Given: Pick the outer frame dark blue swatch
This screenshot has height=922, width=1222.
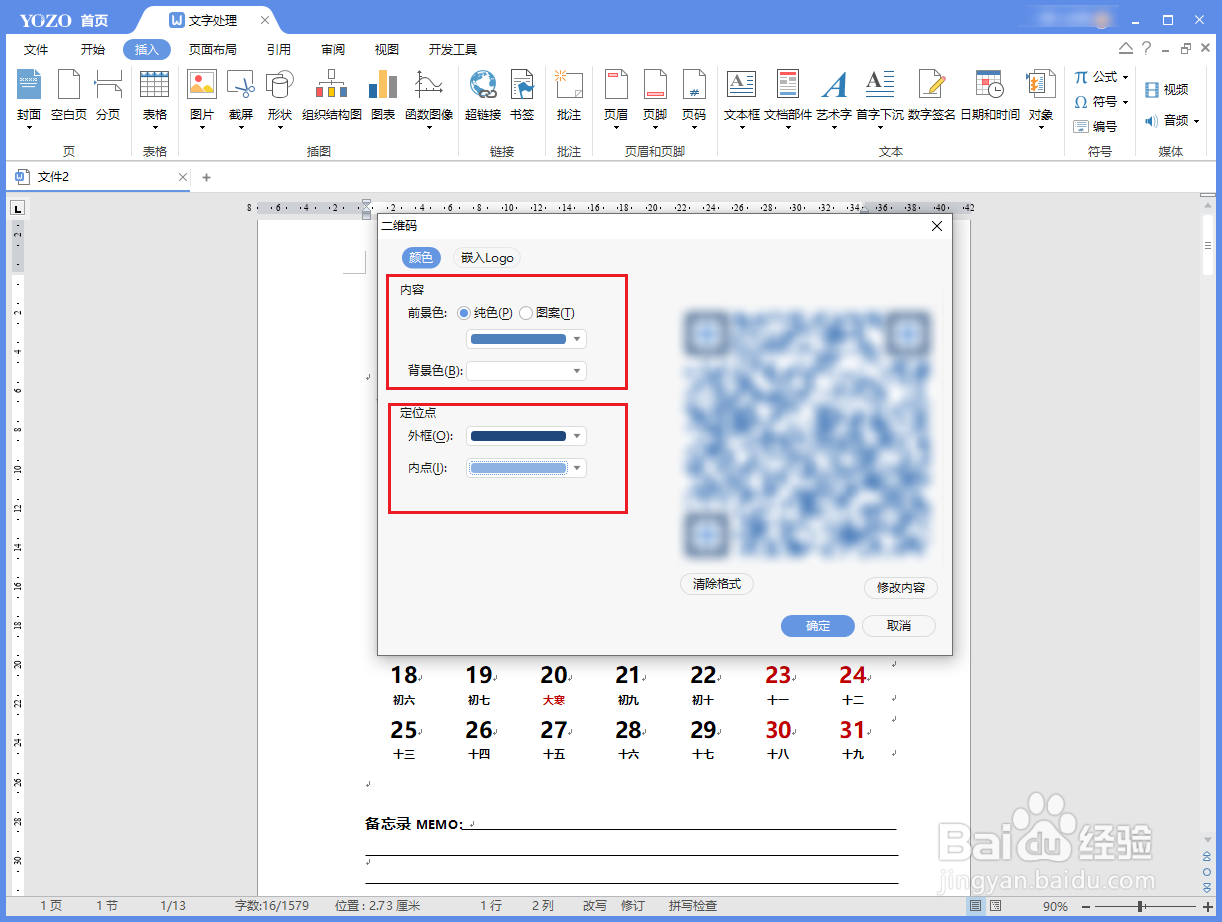Looking at the screenshot, I should [x=518, y=436].
